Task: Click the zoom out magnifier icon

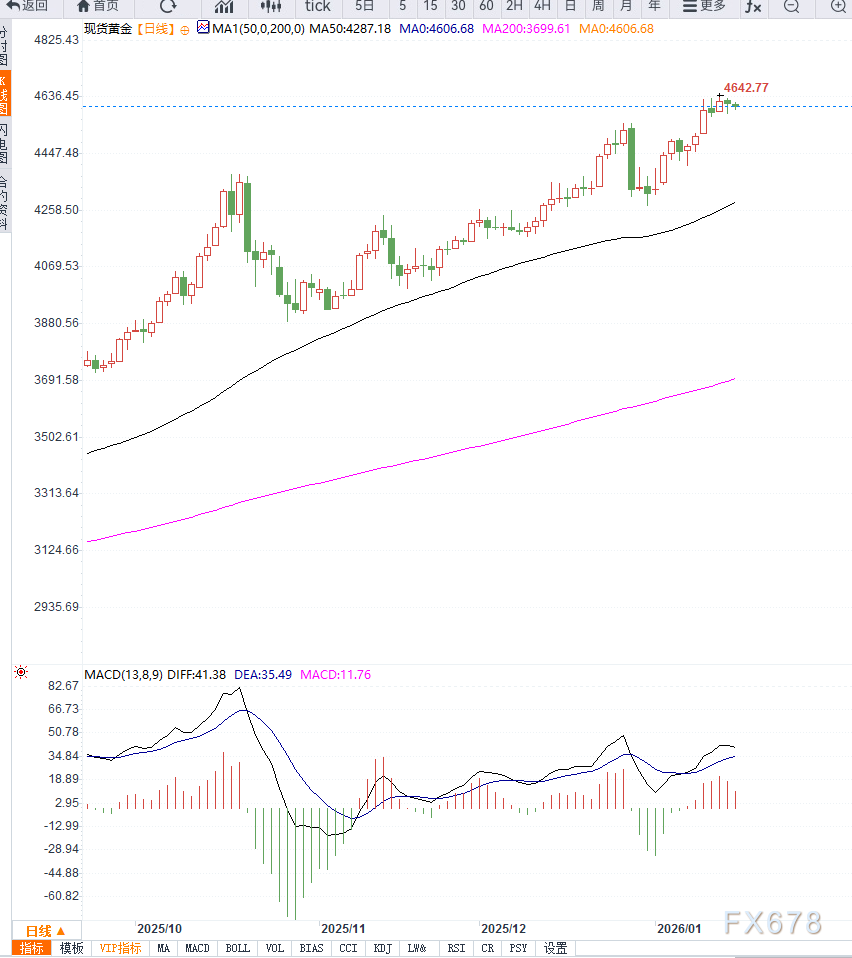Action: click(791, 8)
